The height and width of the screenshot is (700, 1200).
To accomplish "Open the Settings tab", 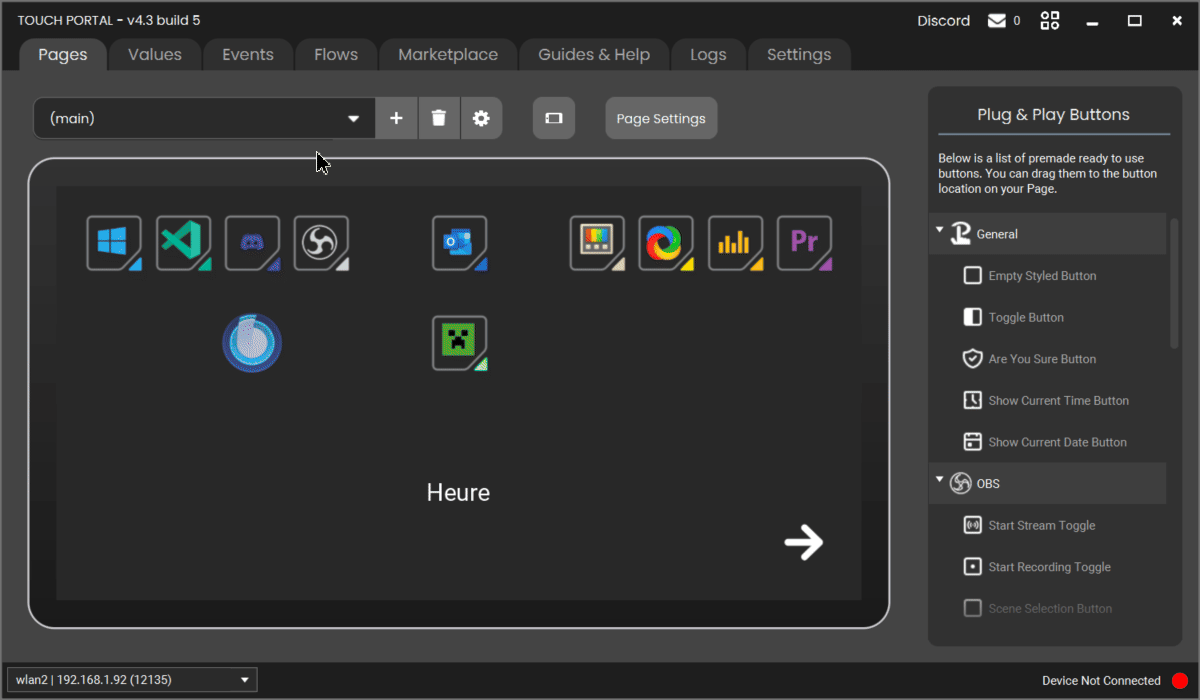I will 799,55.
